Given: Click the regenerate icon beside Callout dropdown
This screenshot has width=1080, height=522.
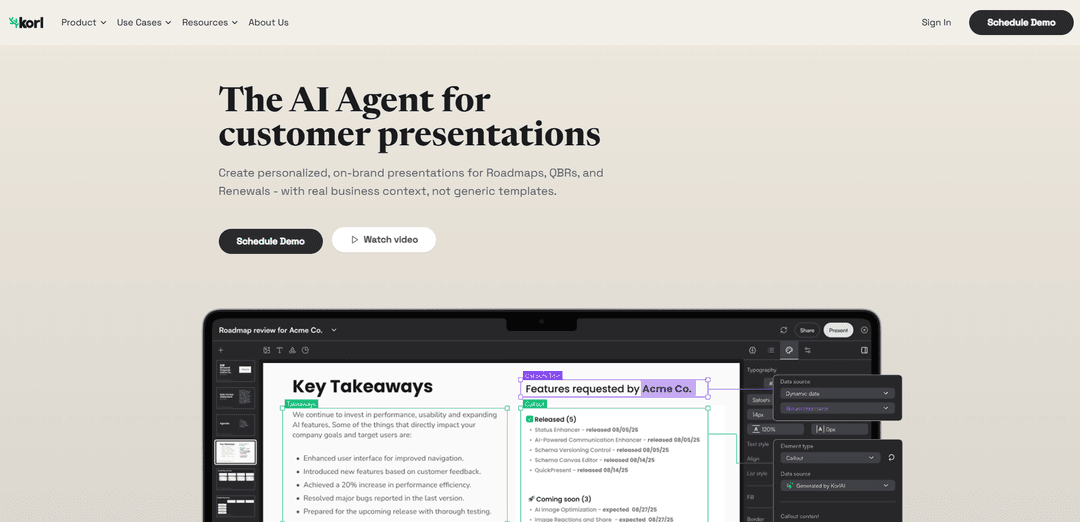Looking at the screenshot, I should (x=890, y=457).
